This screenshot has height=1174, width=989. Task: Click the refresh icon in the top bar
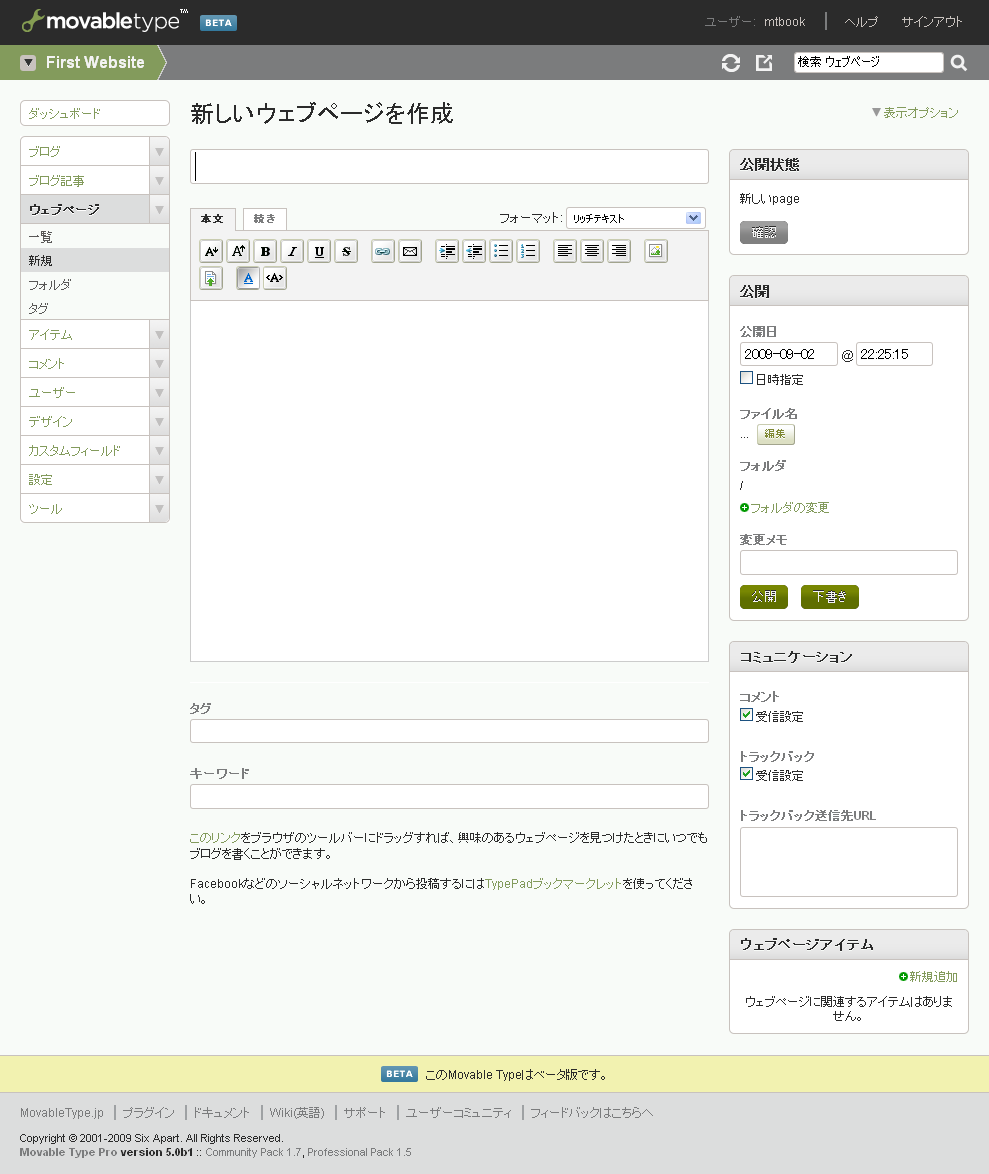click(731, 63)
